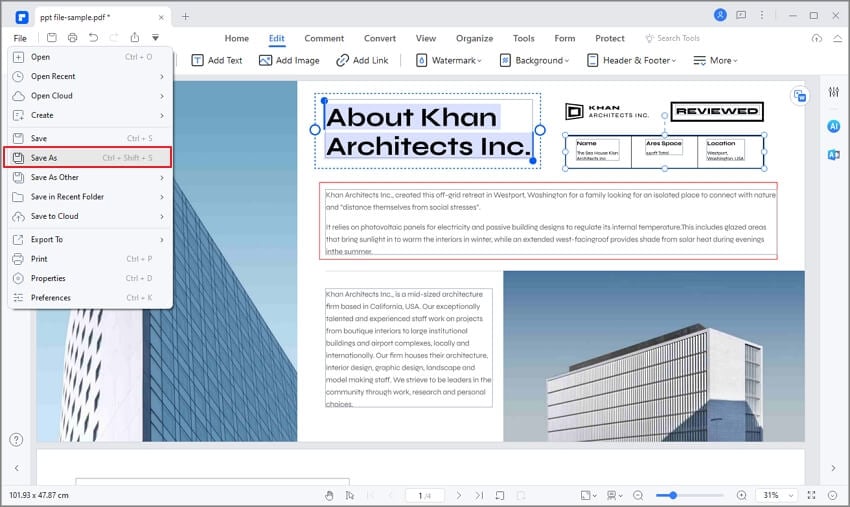Click the Search Tools field

coord(672,38)
